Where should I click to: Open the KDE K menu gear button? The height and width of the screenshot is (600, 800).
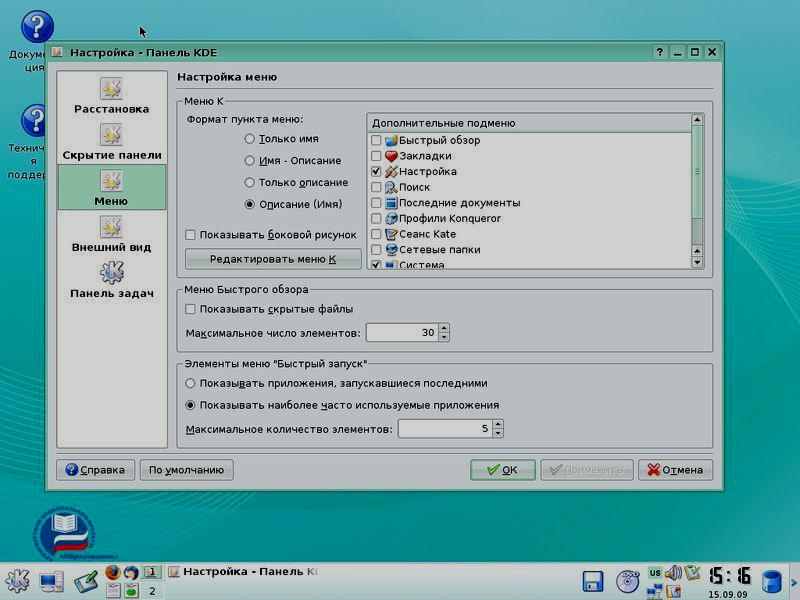(17, 581)
